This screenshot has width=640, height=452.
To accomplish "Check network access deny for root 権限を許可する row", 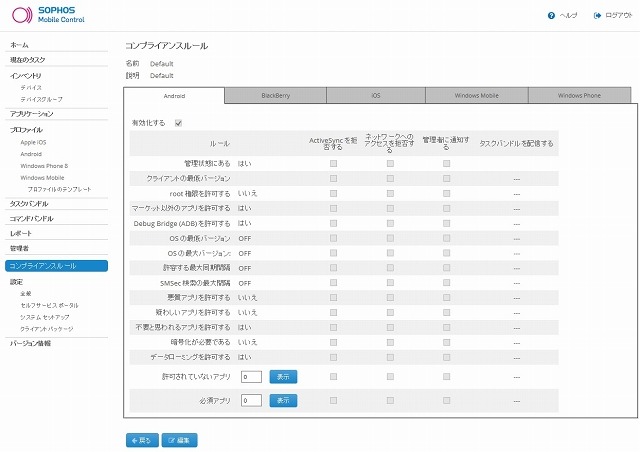I will tap(390, 193).
